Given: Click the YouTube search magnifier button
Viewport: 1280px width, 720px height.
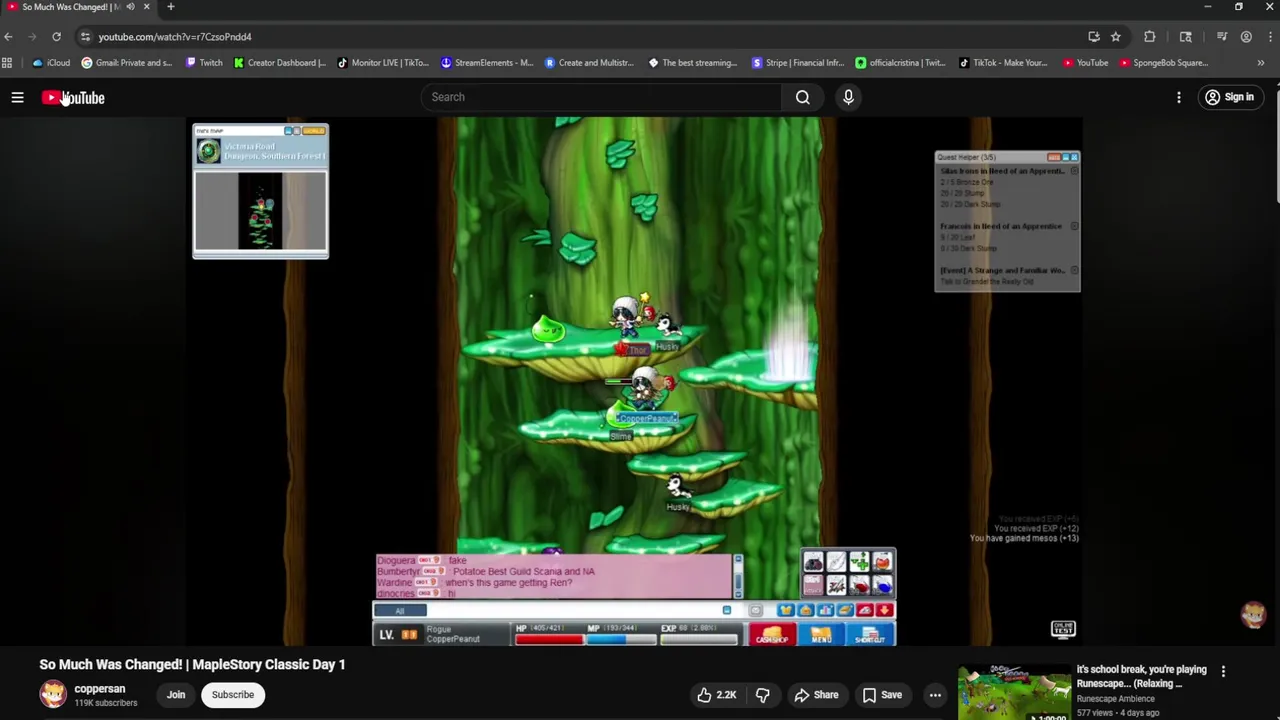Looking at the screenshot, I should coord(803,97).
